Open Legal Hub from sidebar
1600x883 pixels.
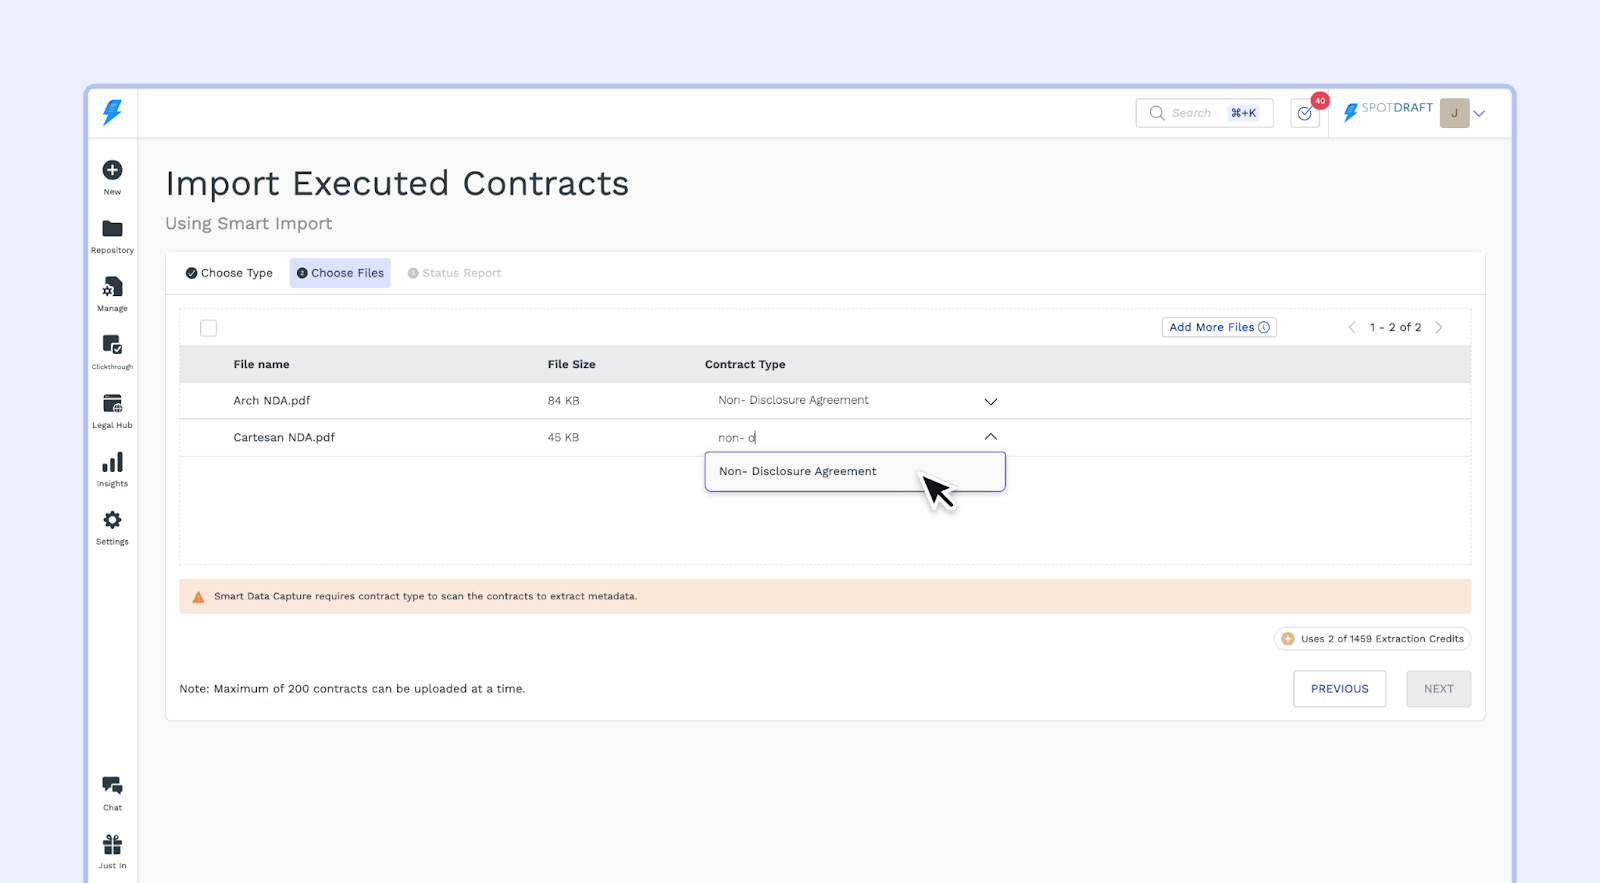pos(112,404)
